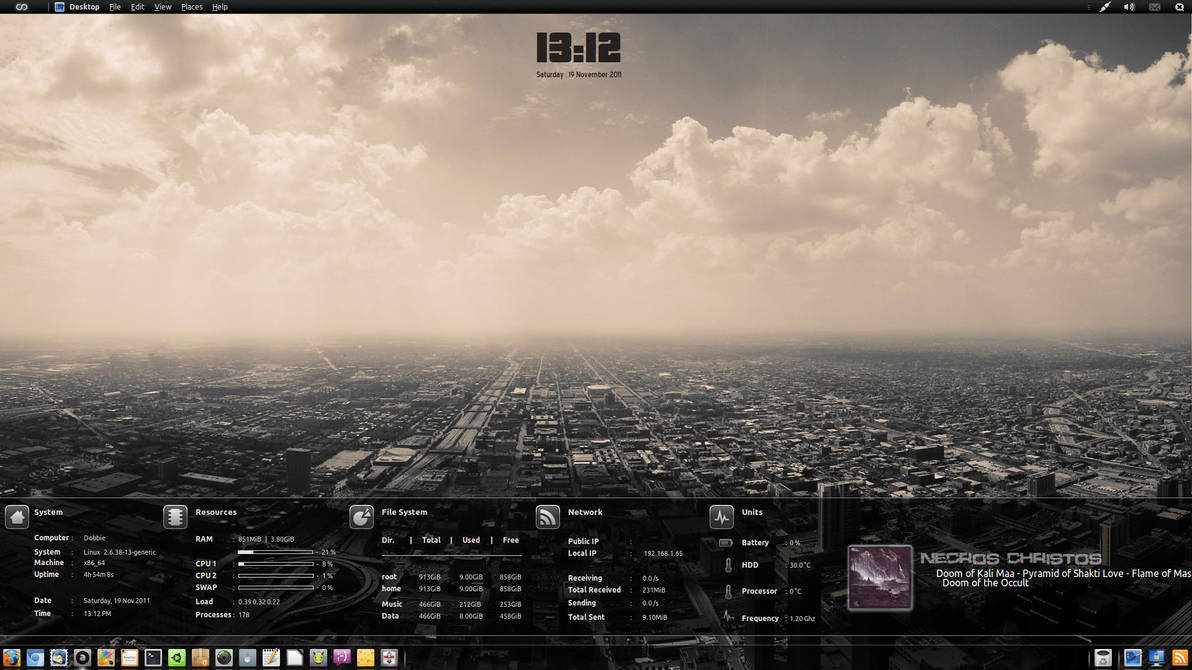Open the colorful paint palette dock icon

pos(106,658)
